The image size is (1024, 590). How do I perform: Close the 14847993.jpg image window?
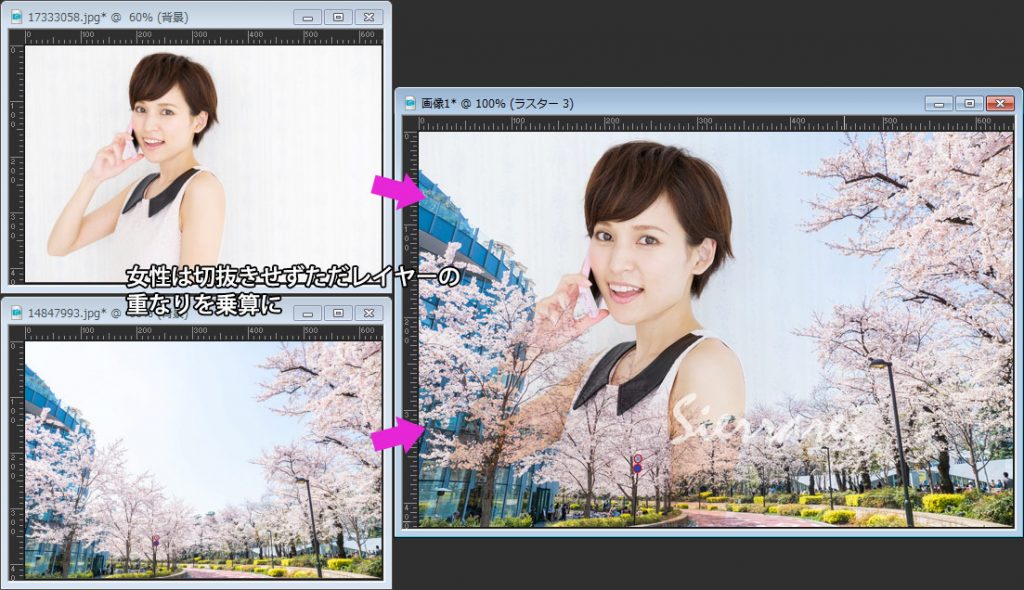pos(367,313)
